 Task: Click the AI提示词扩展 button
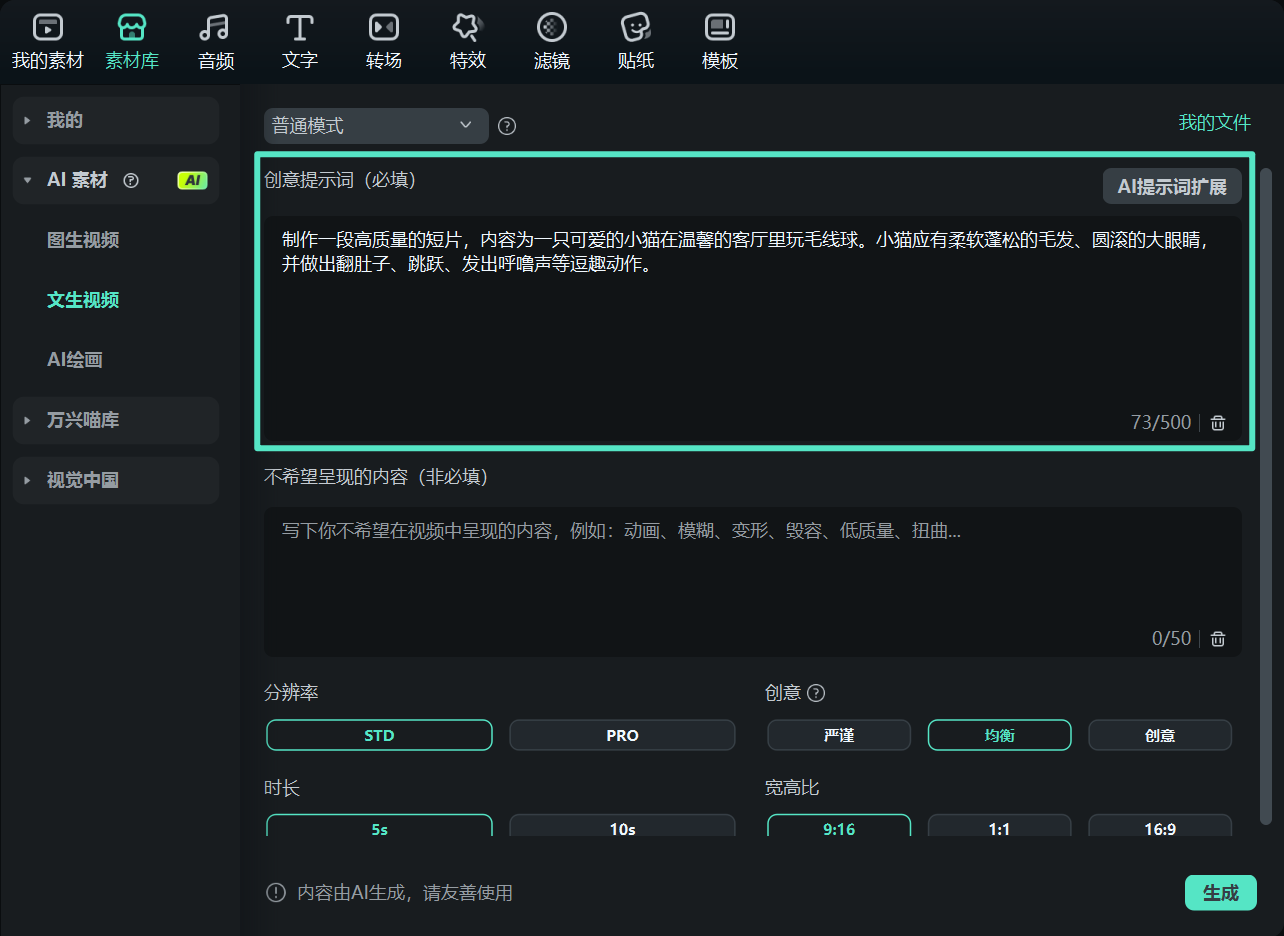pos(1171,186)
